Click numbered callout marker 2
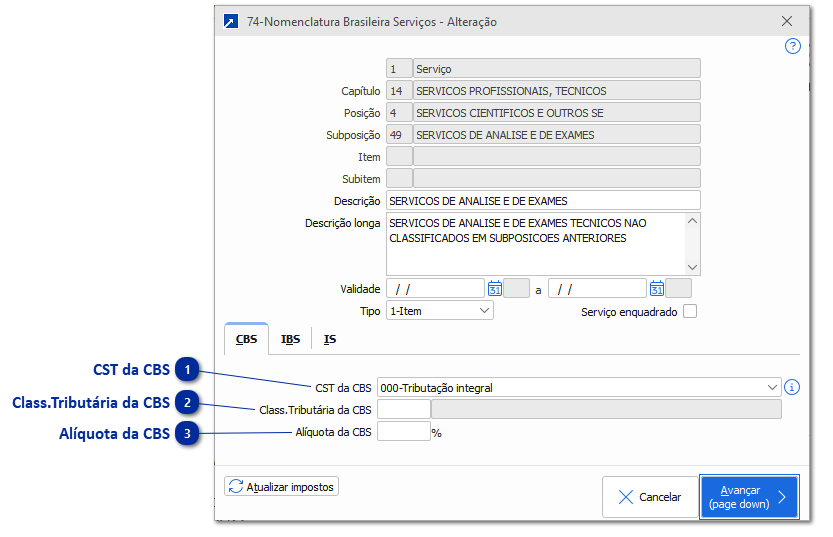833x537 pixels. pos(188,402)
